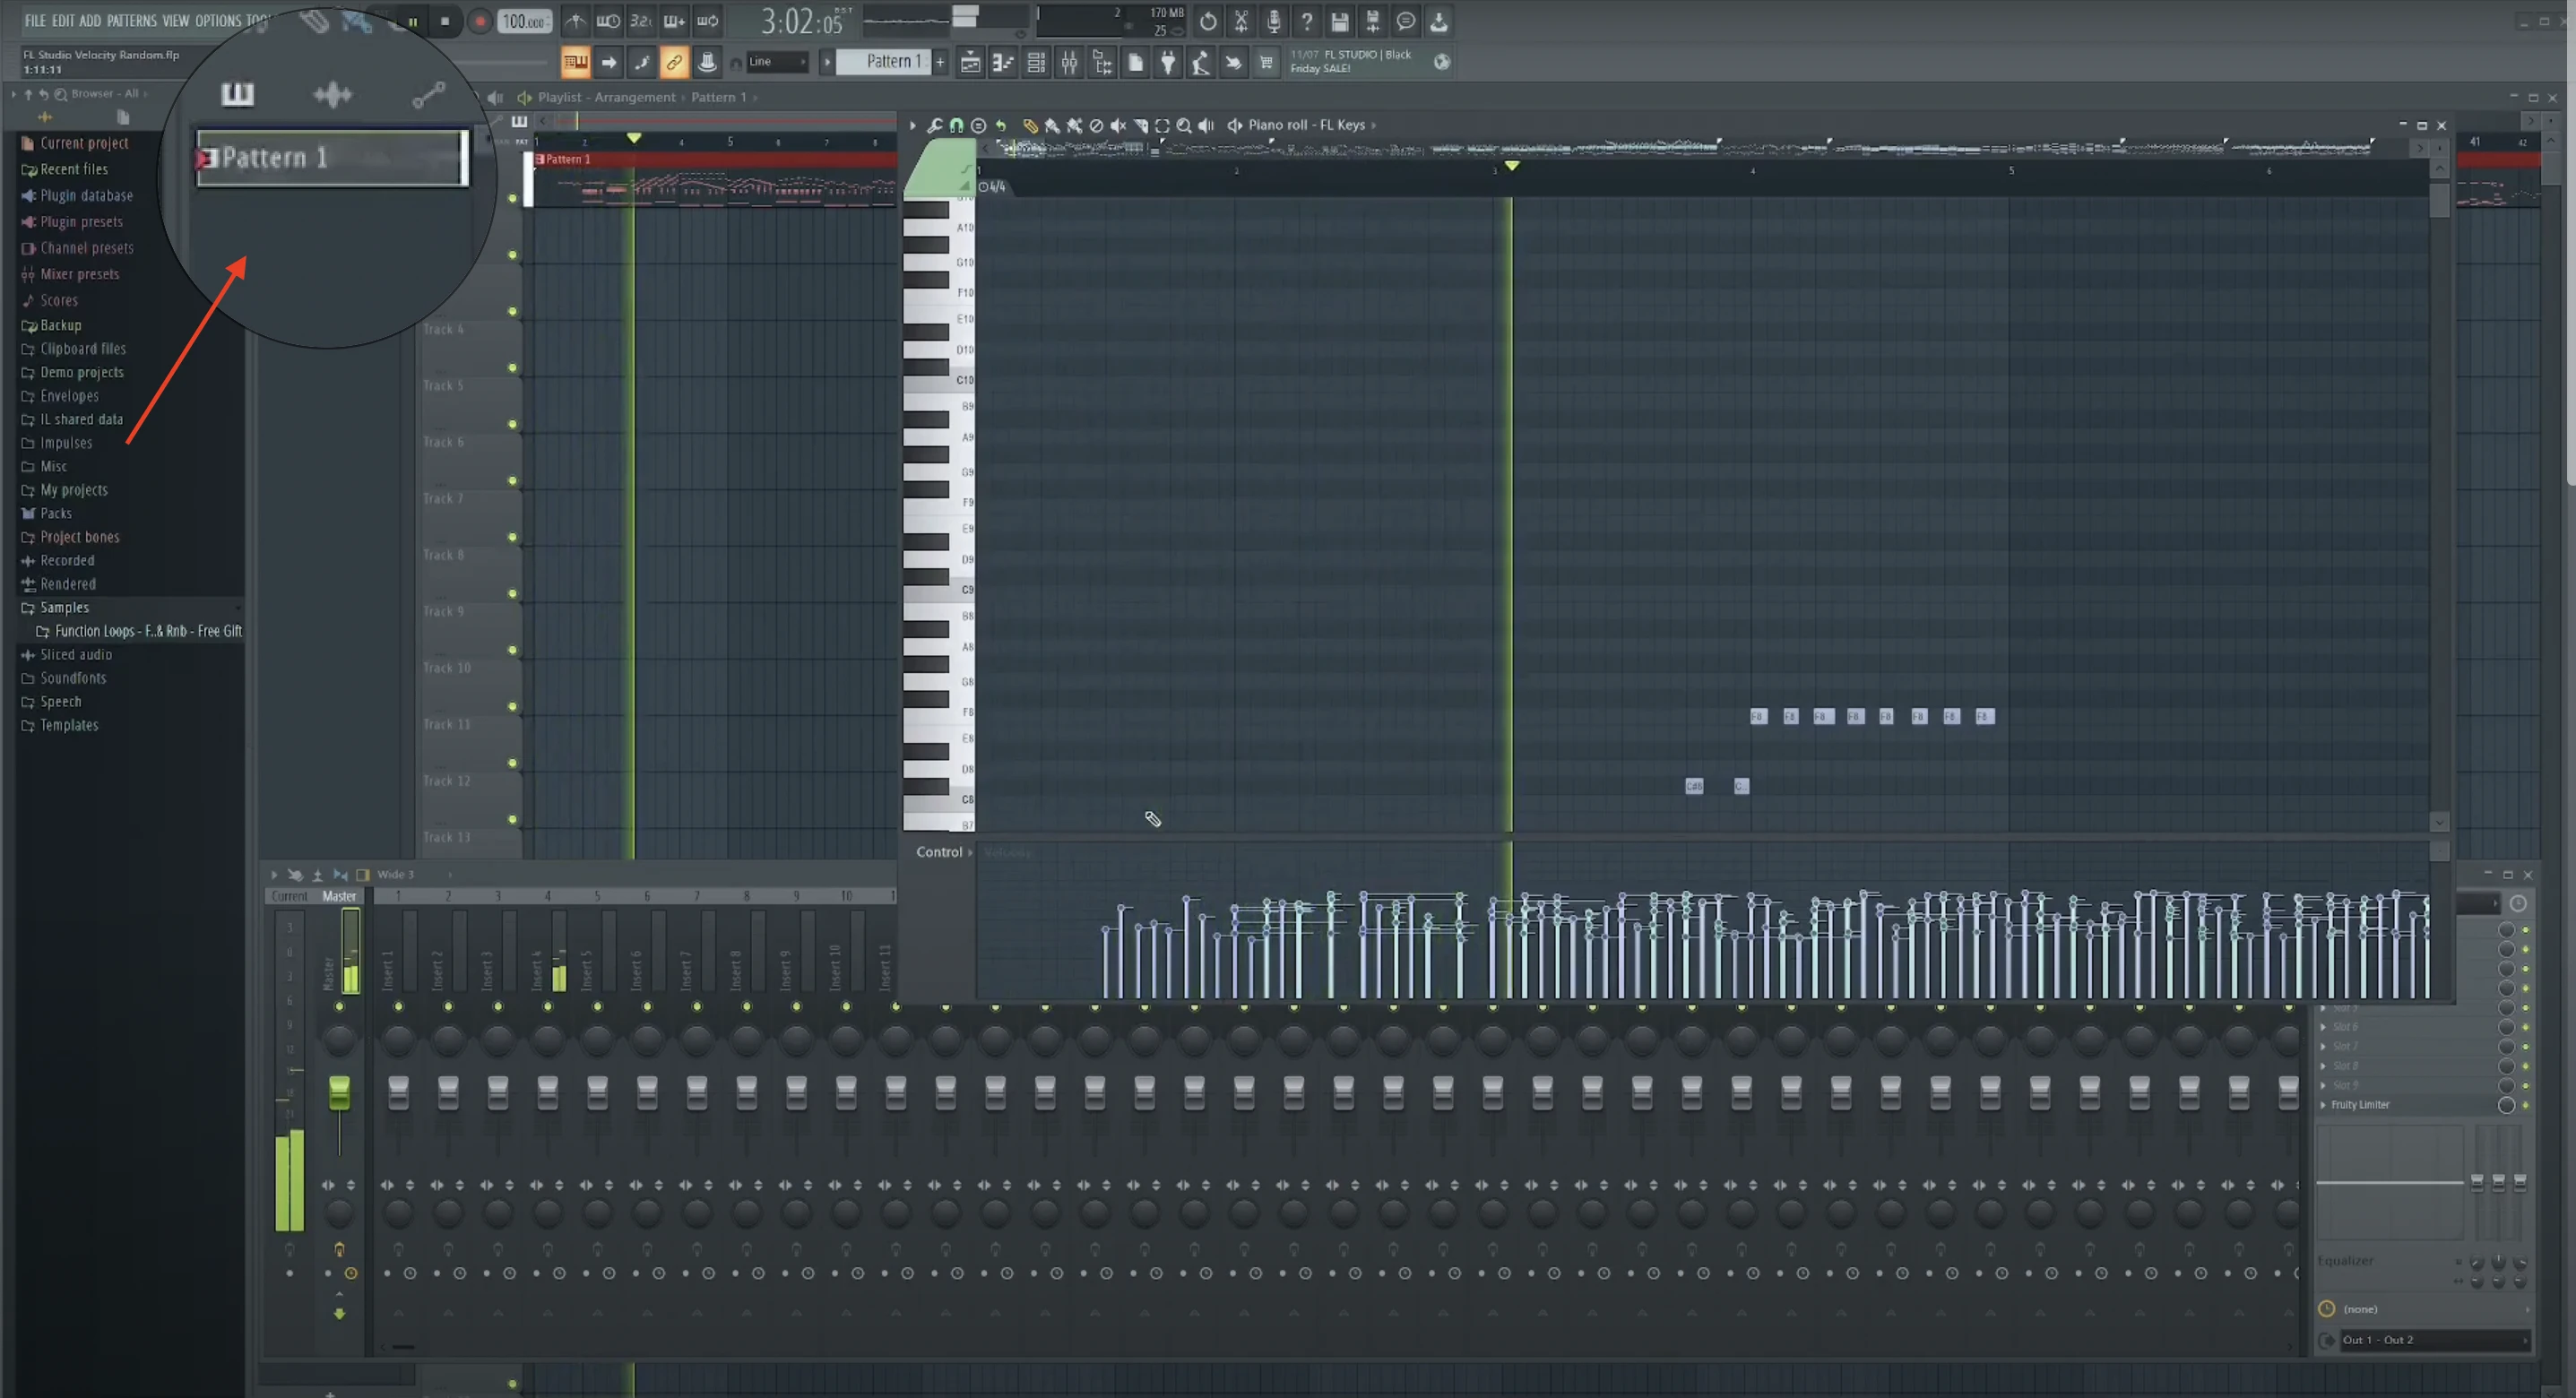Toggle the link (chain) button in toolbar
Screen dimensions: 2576x1398
pyautogui.click(x=674, y=63)
